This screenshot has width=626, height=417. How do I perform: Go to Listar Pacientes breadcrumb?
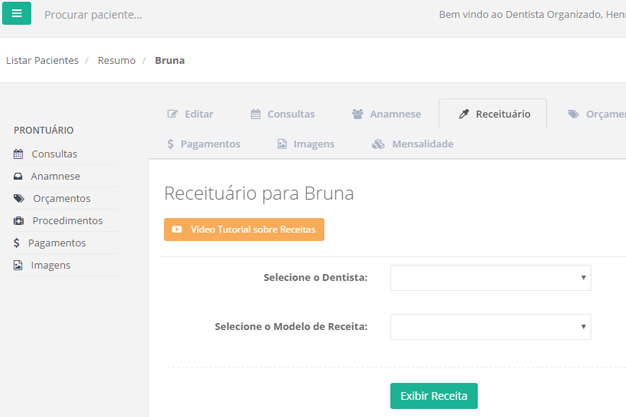[42, 60]
